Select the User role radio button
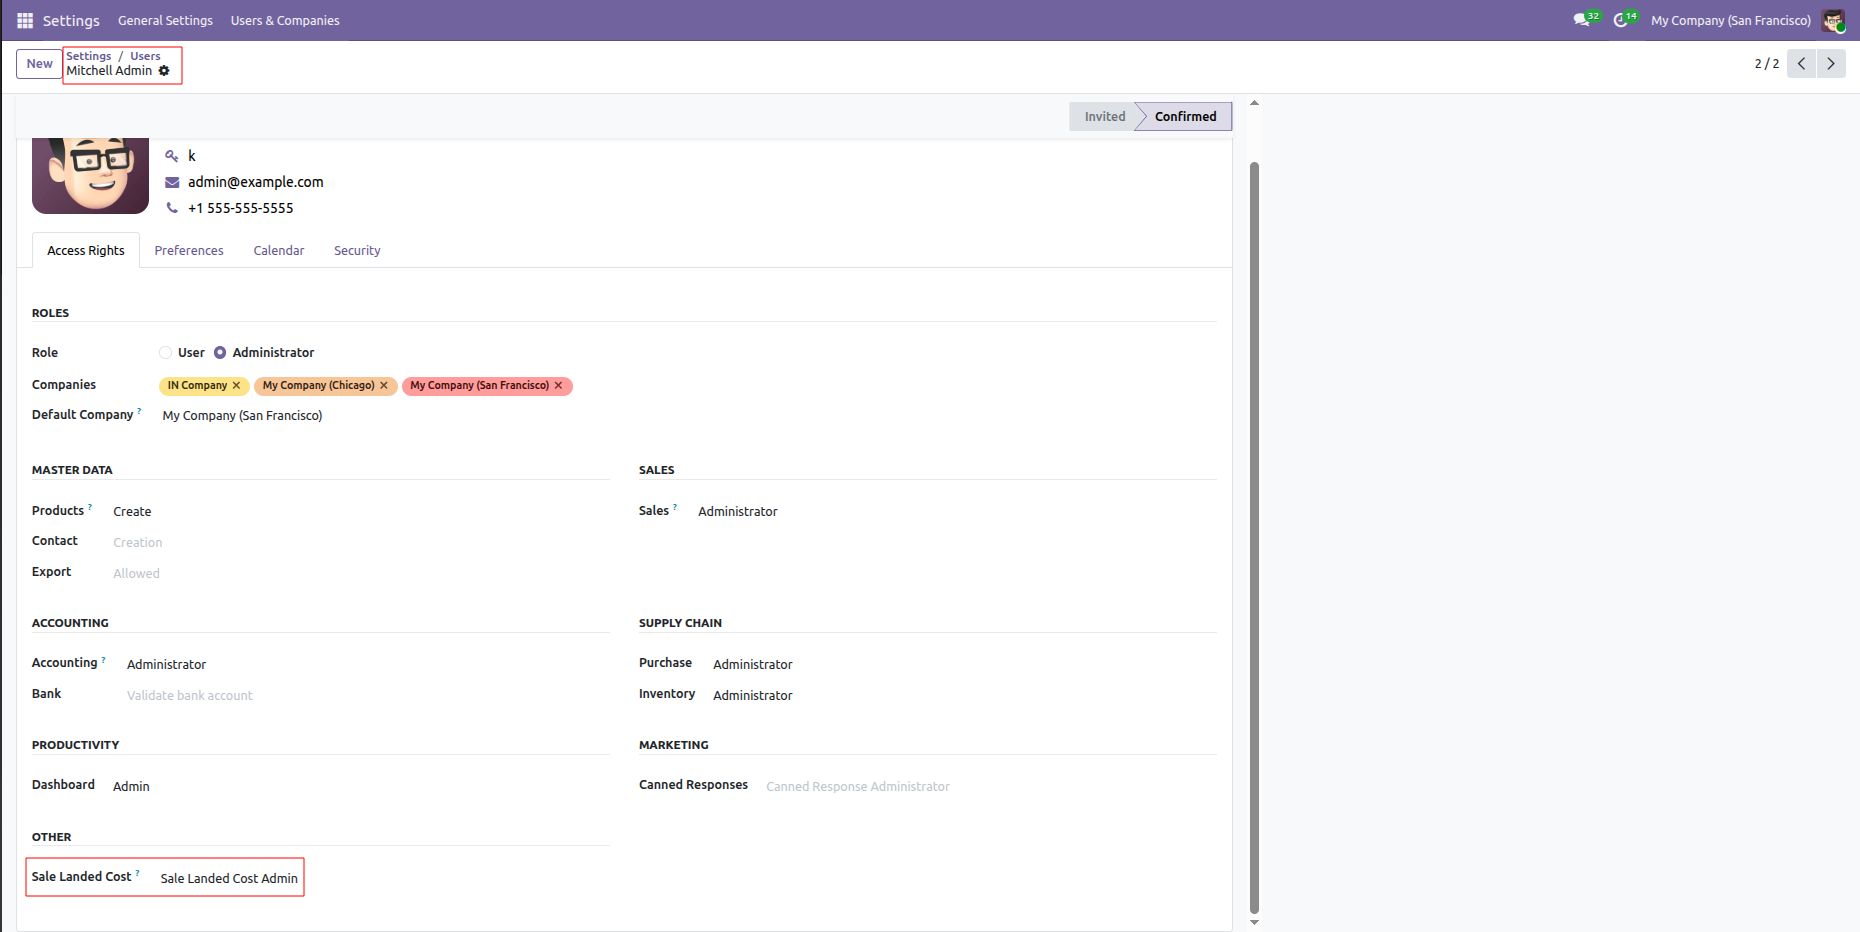 click(165, 353)
